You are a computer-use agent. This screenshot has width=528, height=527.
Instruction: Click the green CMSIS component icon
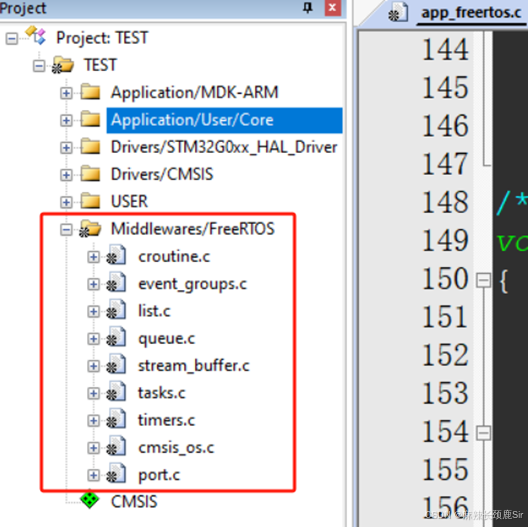(x=90, y=500)
